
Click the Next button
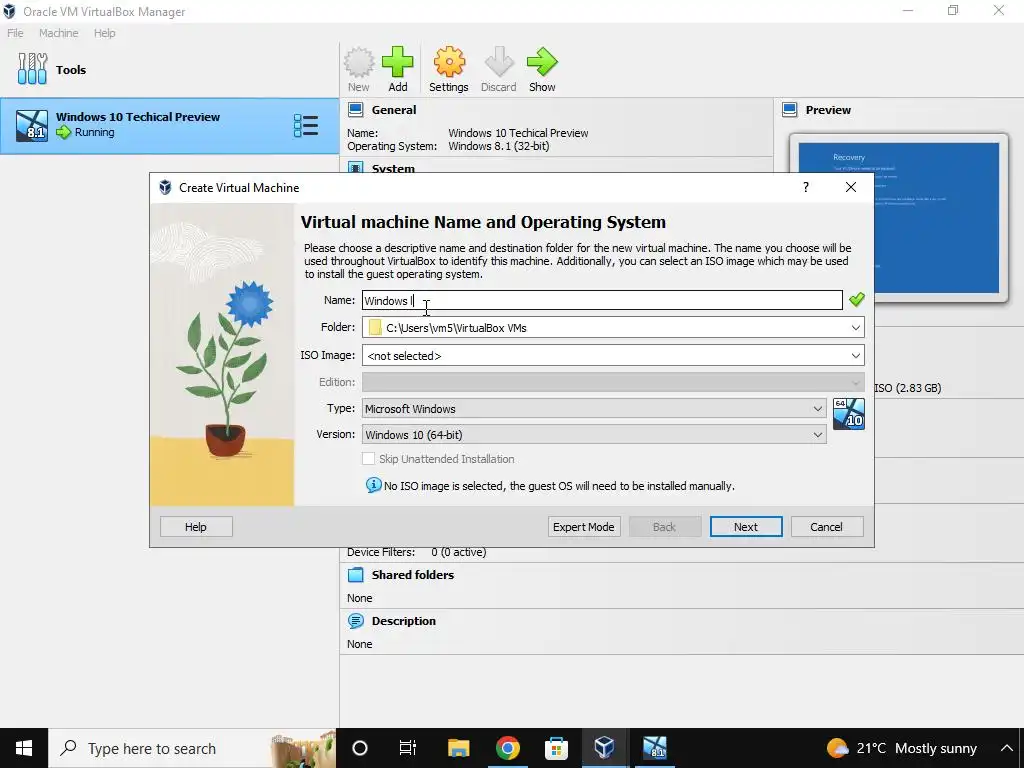(746, 527)
